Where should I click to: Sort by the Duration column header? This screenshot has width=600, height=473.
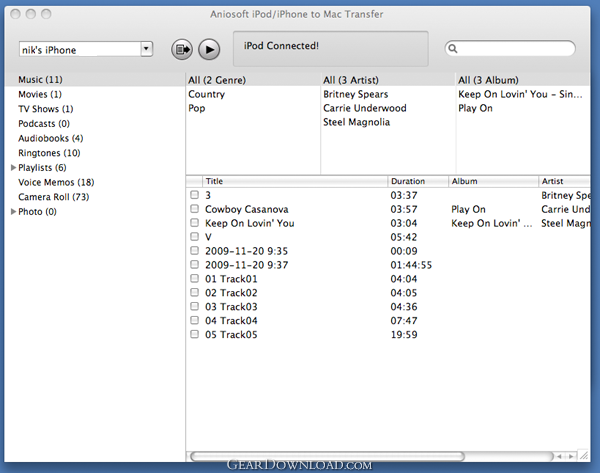(x=418, y=181)
